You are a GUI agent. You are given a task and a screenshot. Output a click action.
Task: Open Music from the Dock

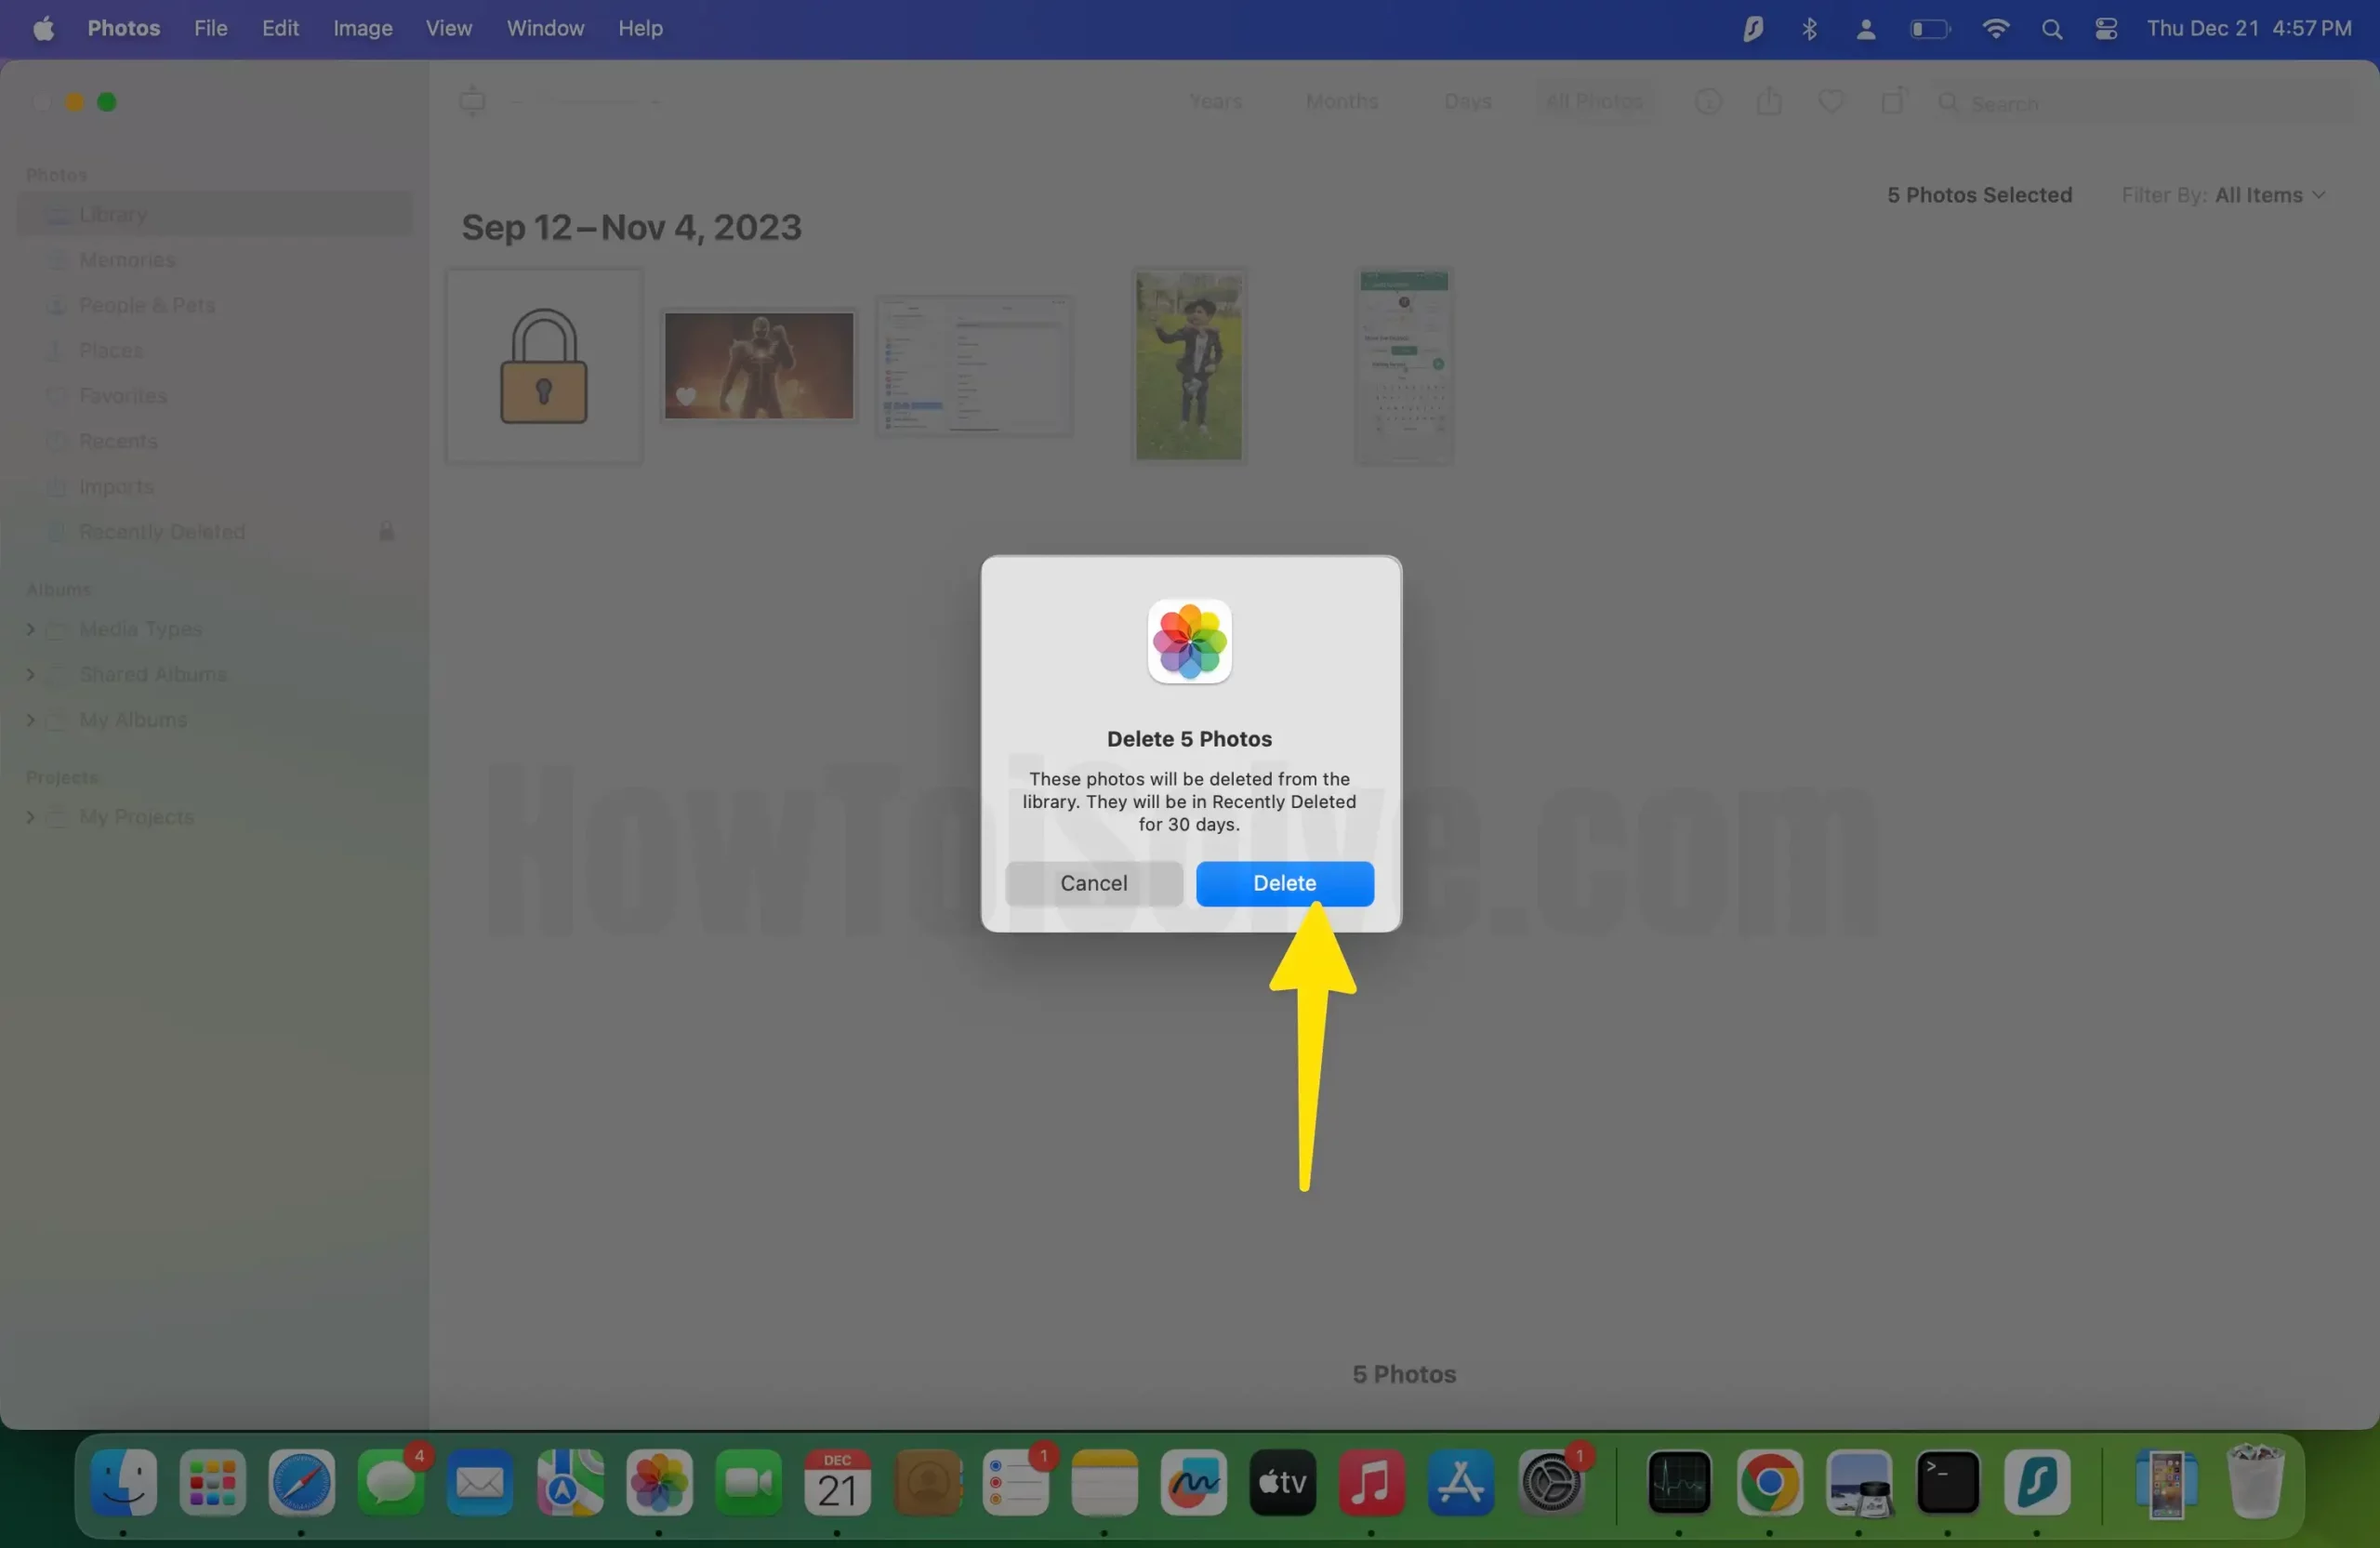pyautogui.click(x=1371, y=1481)
